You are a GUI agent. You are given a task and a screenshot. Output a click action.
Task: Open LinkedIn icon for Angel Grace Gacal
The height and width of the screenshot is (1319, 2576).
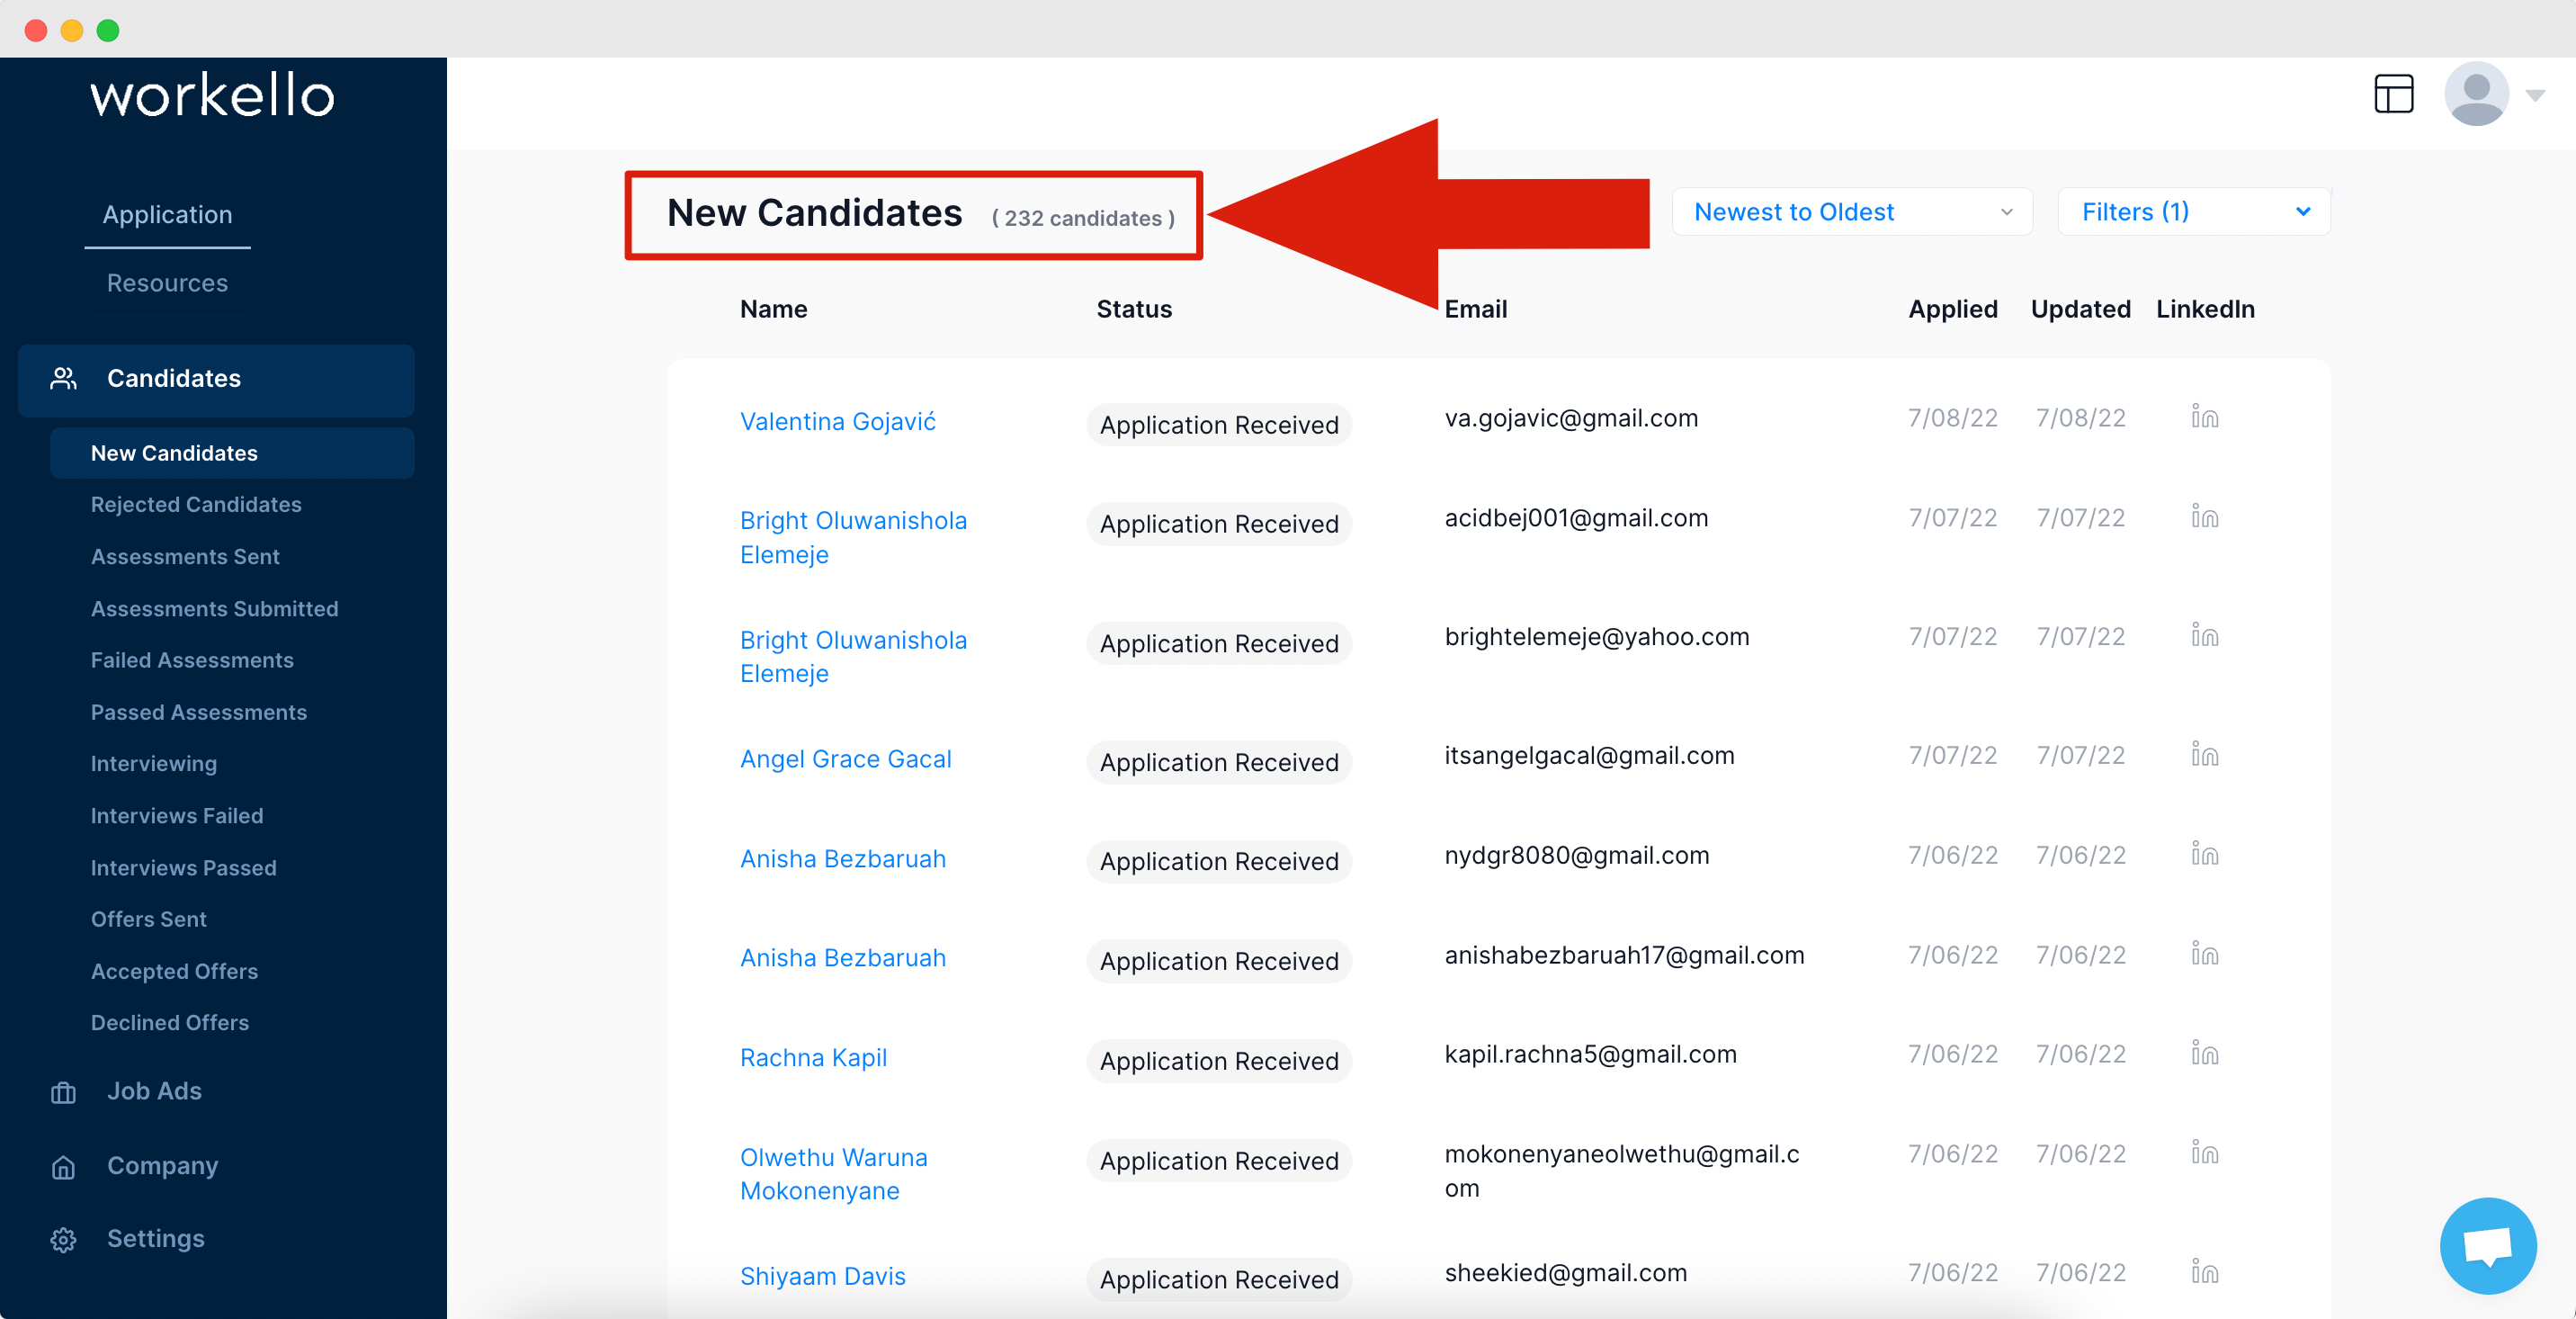2204,754
